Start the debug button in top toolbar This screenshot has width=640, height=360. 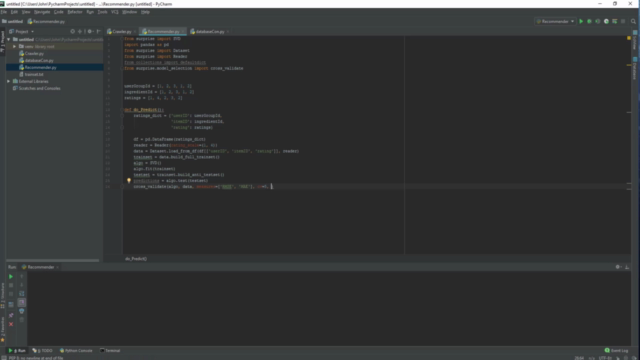[589, 21]
